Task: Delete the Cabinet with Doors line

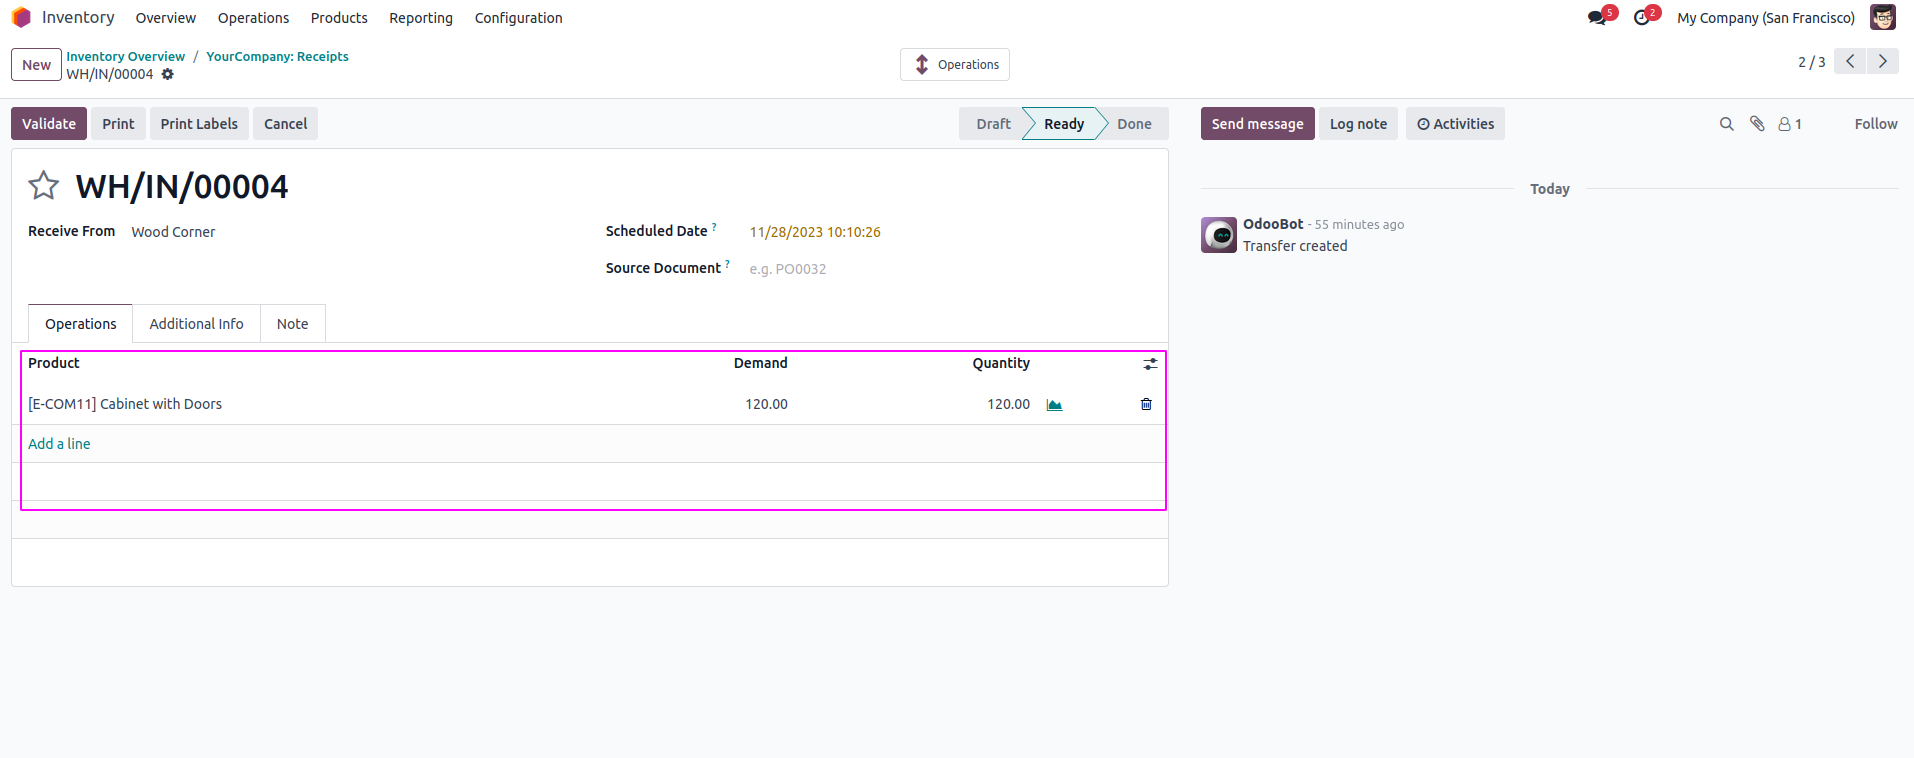Action: point(1146,405)
